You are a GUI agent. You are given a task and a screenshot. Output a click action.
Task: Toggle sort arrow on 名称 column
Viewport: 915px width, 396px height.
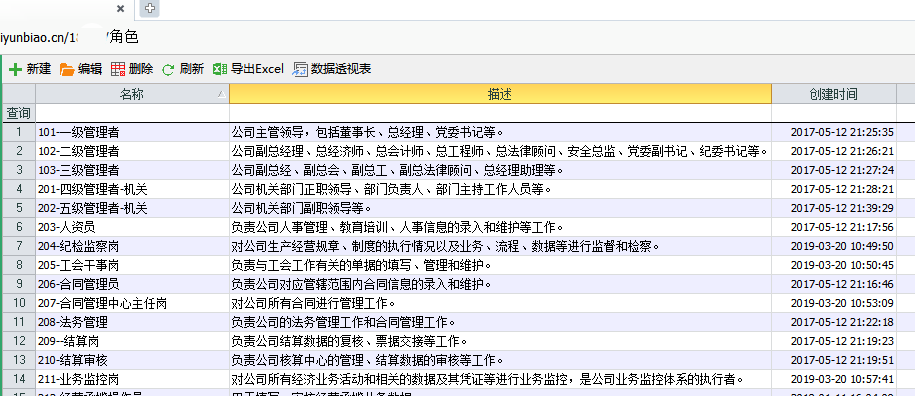(x=221, y=94)
